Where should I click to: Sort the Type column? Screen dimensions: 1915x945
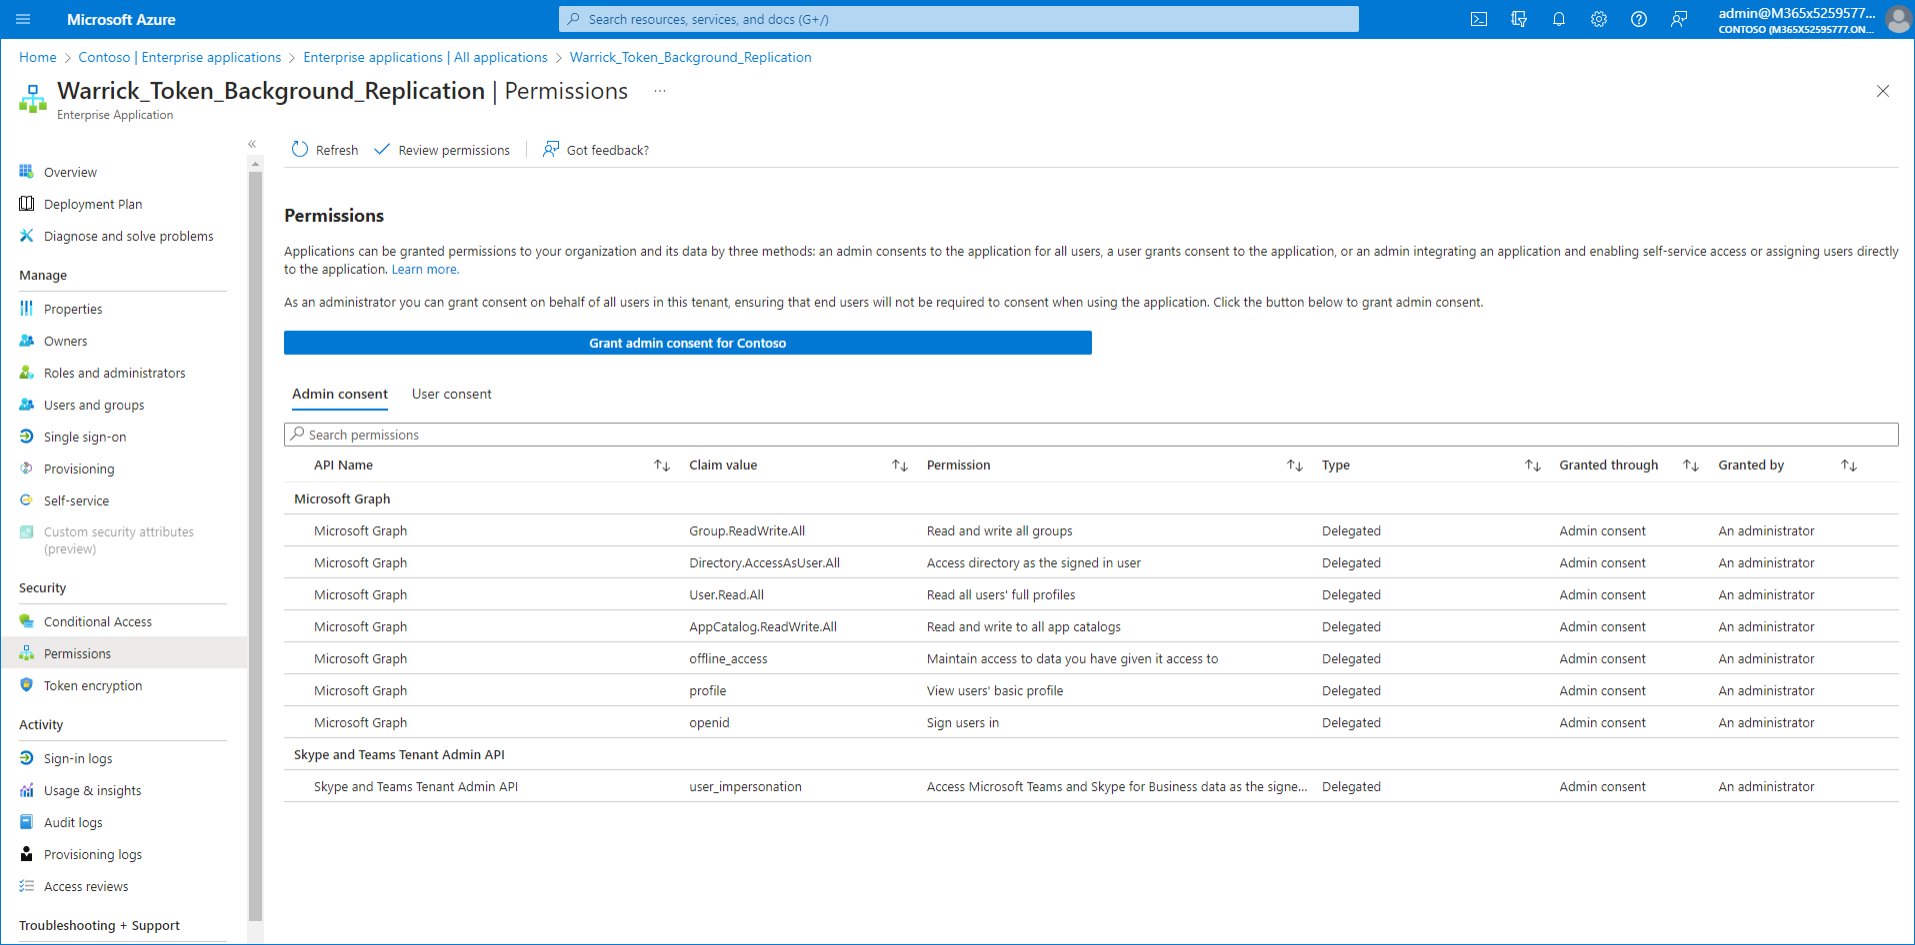click(1532, 465)
